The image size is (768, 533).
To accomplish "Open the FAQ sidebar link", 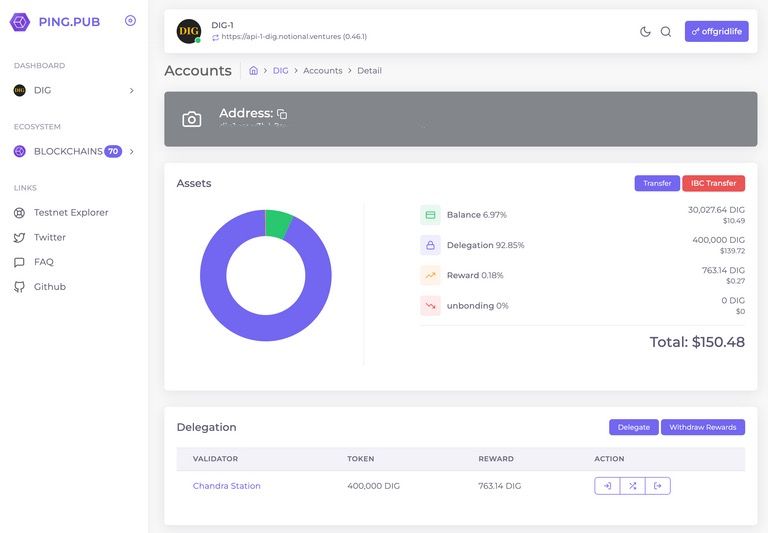I will [44, 262].
